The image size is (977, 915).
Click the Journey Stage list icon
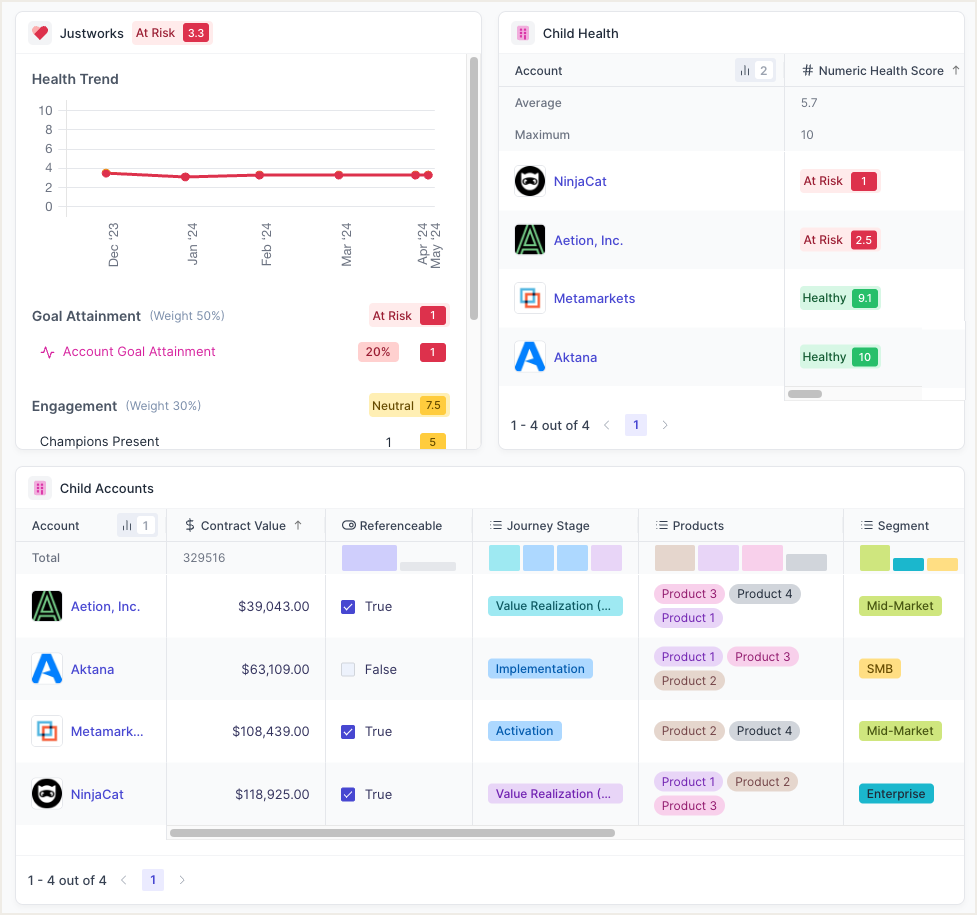coord(496,525)
